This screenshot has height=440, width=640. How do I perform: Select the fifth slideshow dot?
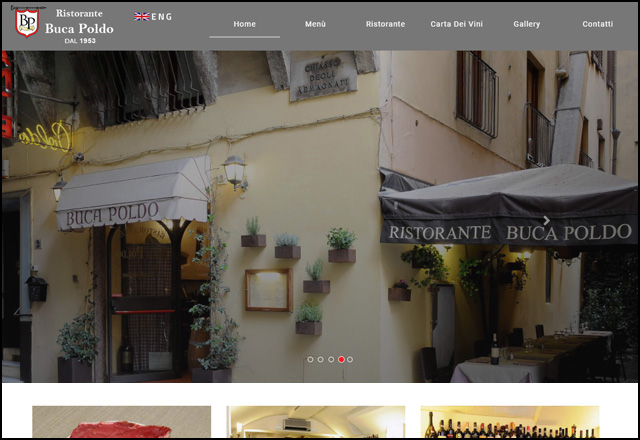[x=350, y=359]
